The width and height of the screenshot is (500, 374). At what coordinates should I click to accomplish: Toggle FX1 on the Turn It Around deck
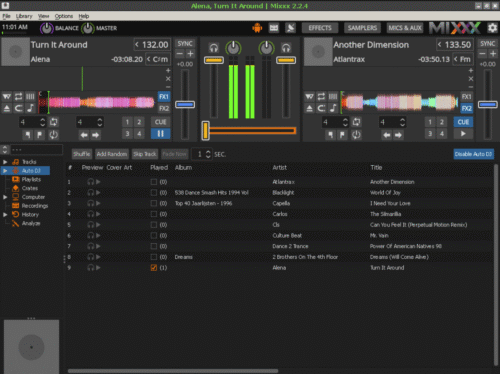(164, 97)
